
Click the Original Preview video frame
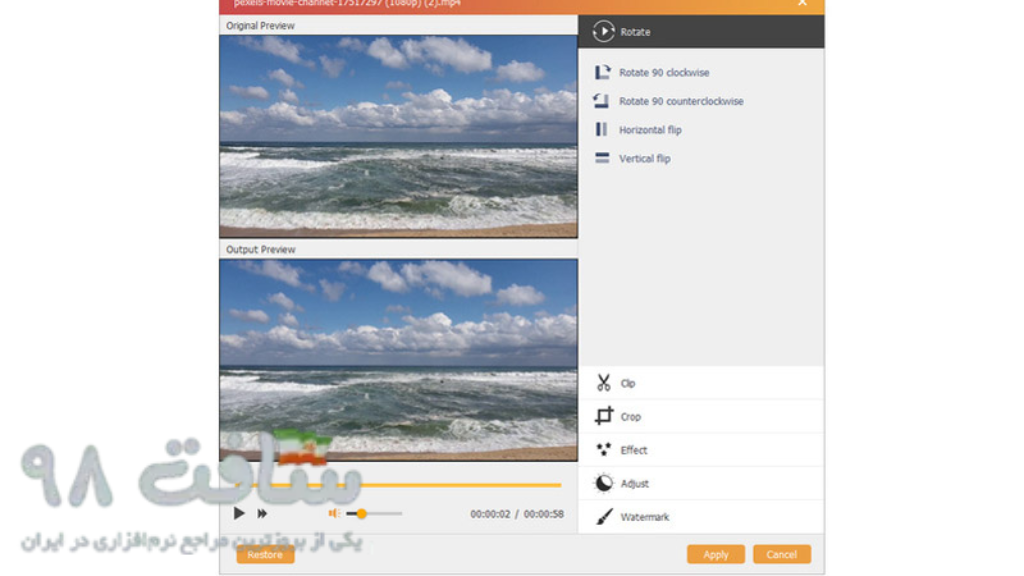tap(398, 136)
